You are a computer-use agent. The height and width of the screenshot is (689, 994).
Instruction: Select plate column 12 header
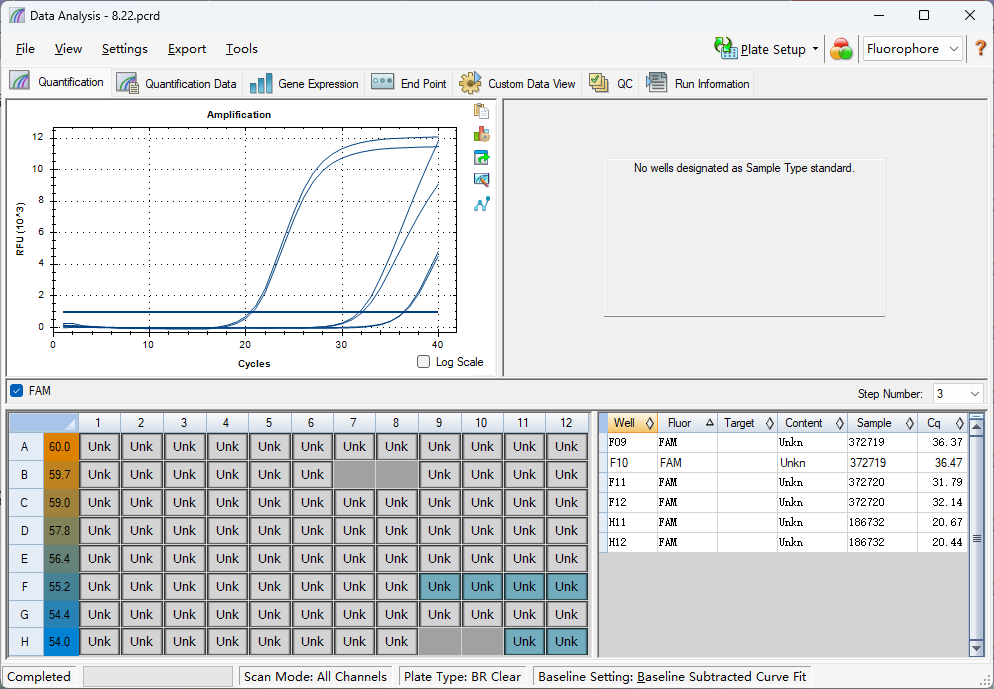click(566, 422)
